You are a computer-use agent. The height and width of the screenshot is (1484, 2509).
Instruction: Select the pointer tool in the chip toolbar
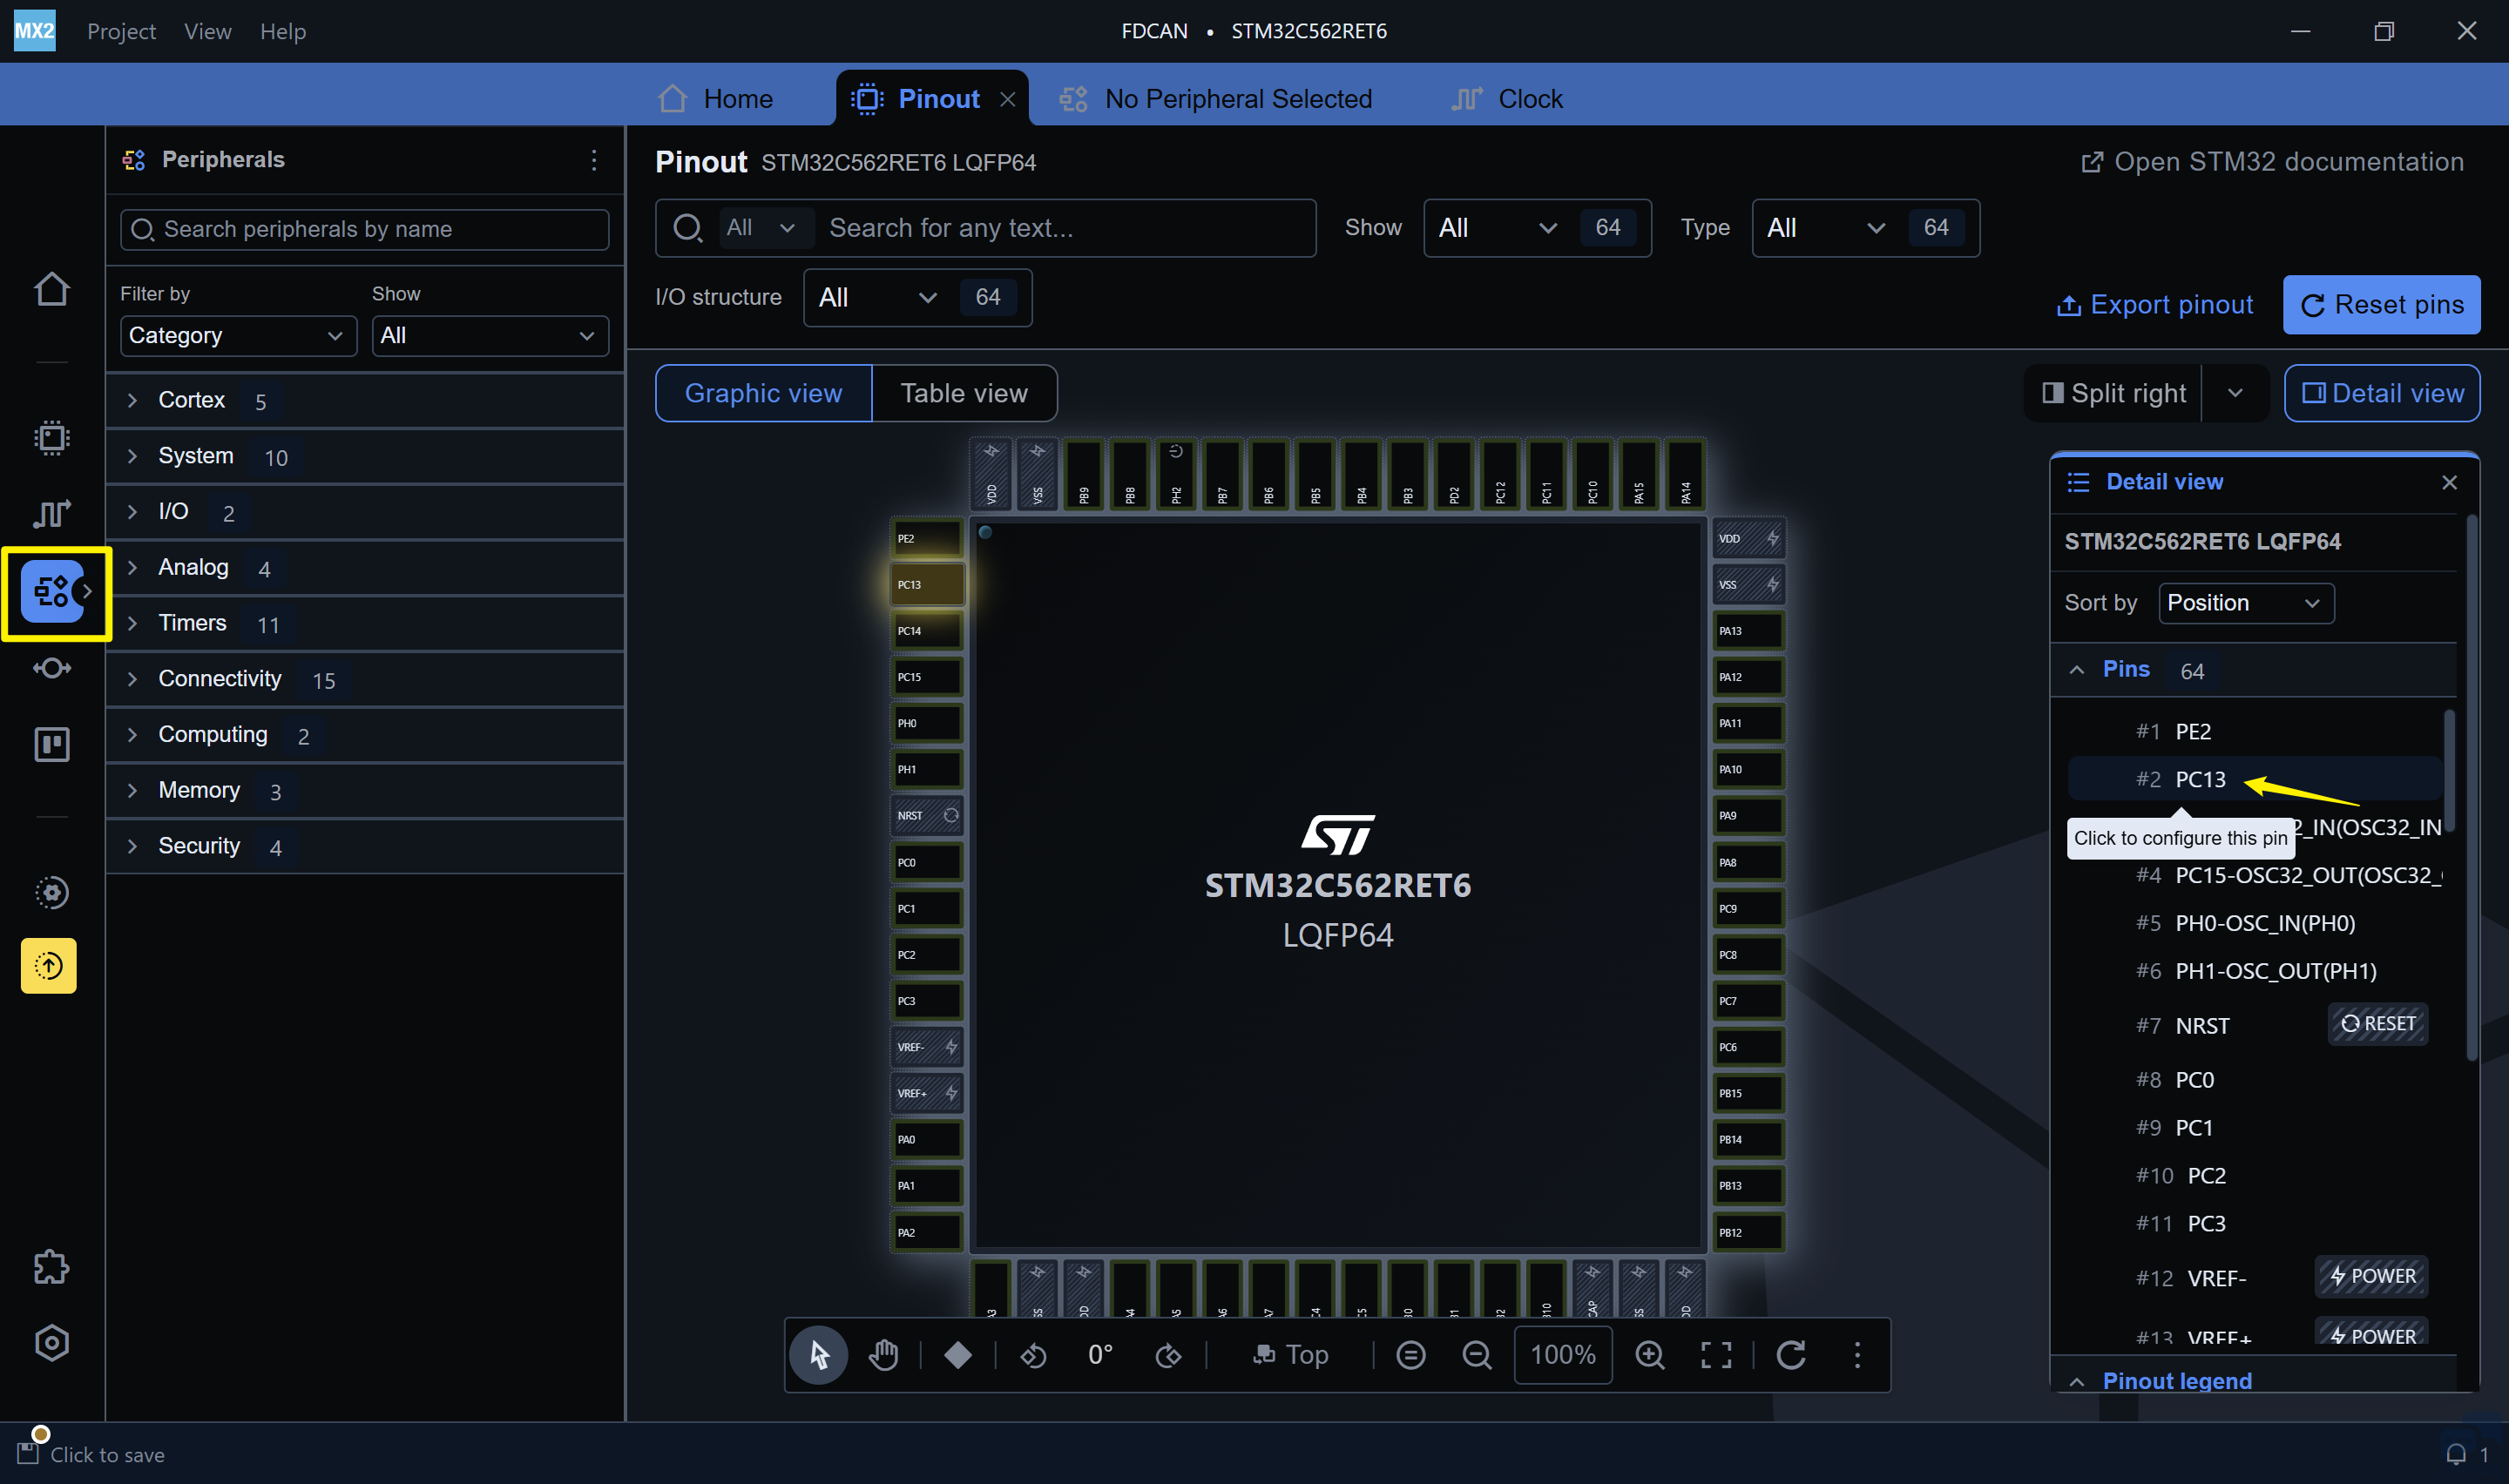(x=819, y=1355)
